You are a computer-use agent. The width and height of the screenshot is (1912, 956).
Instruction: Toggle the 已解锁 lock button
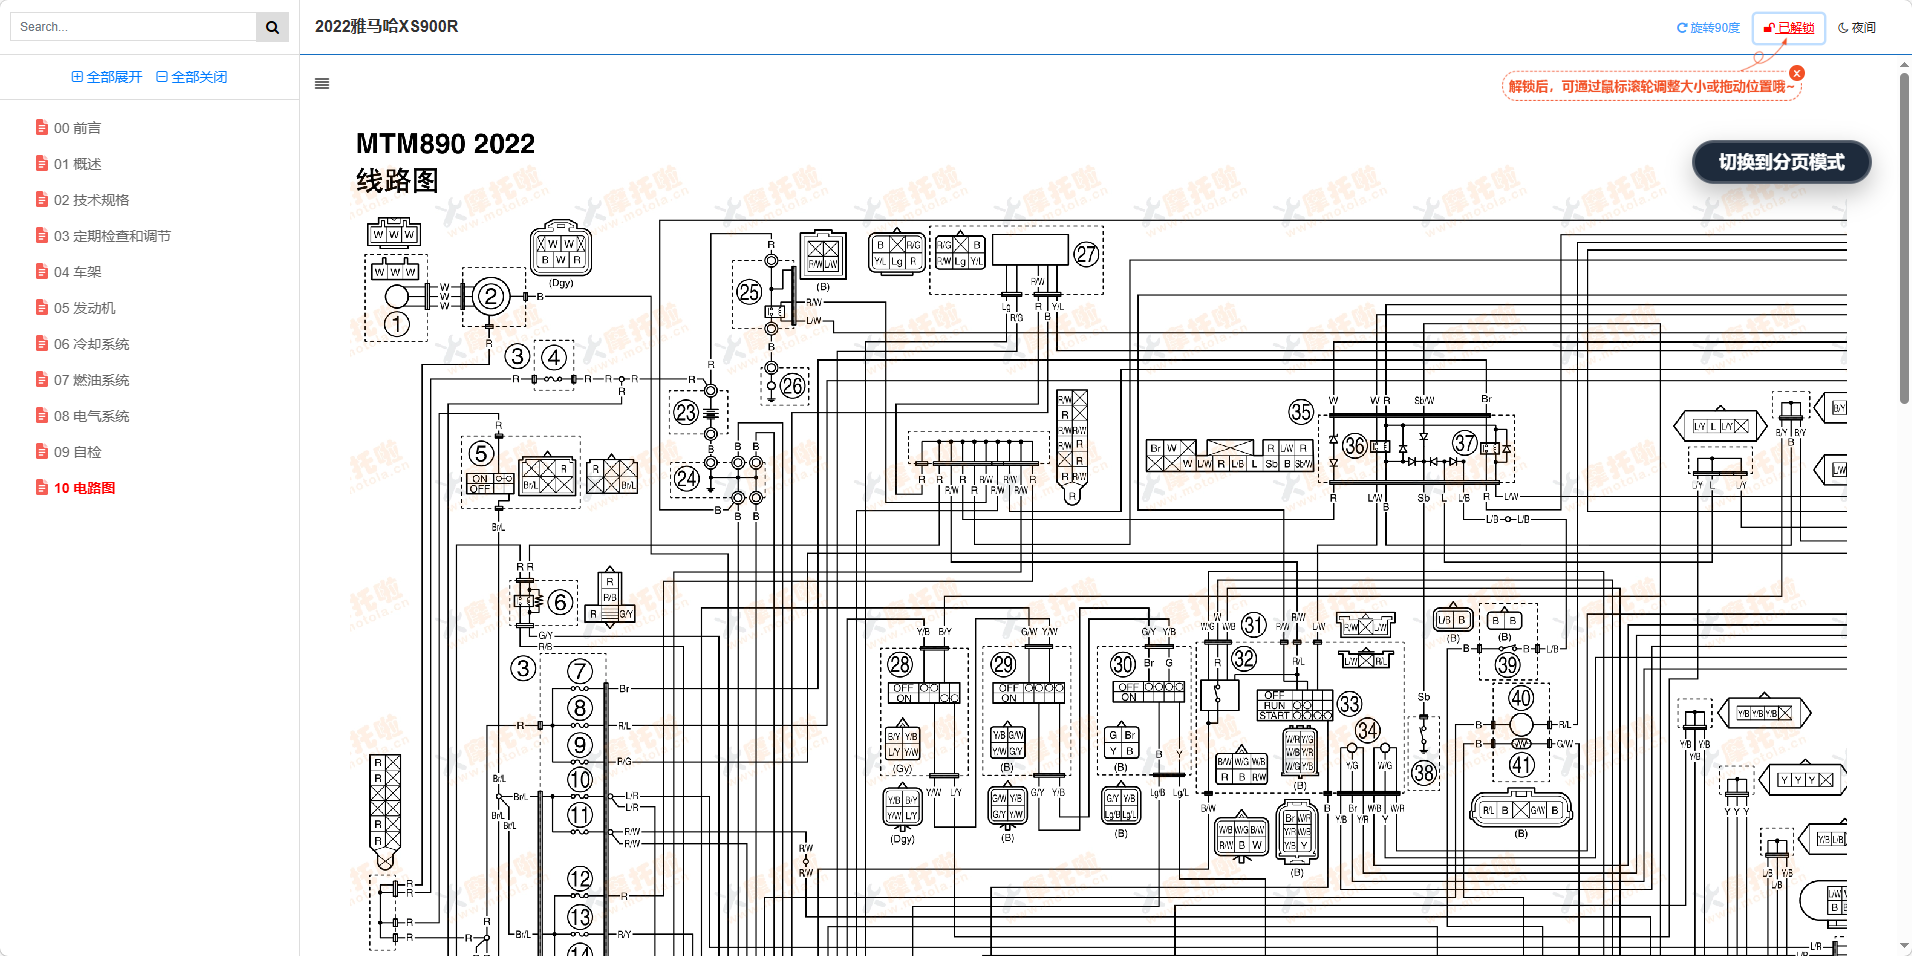[x=1788, y=28]
